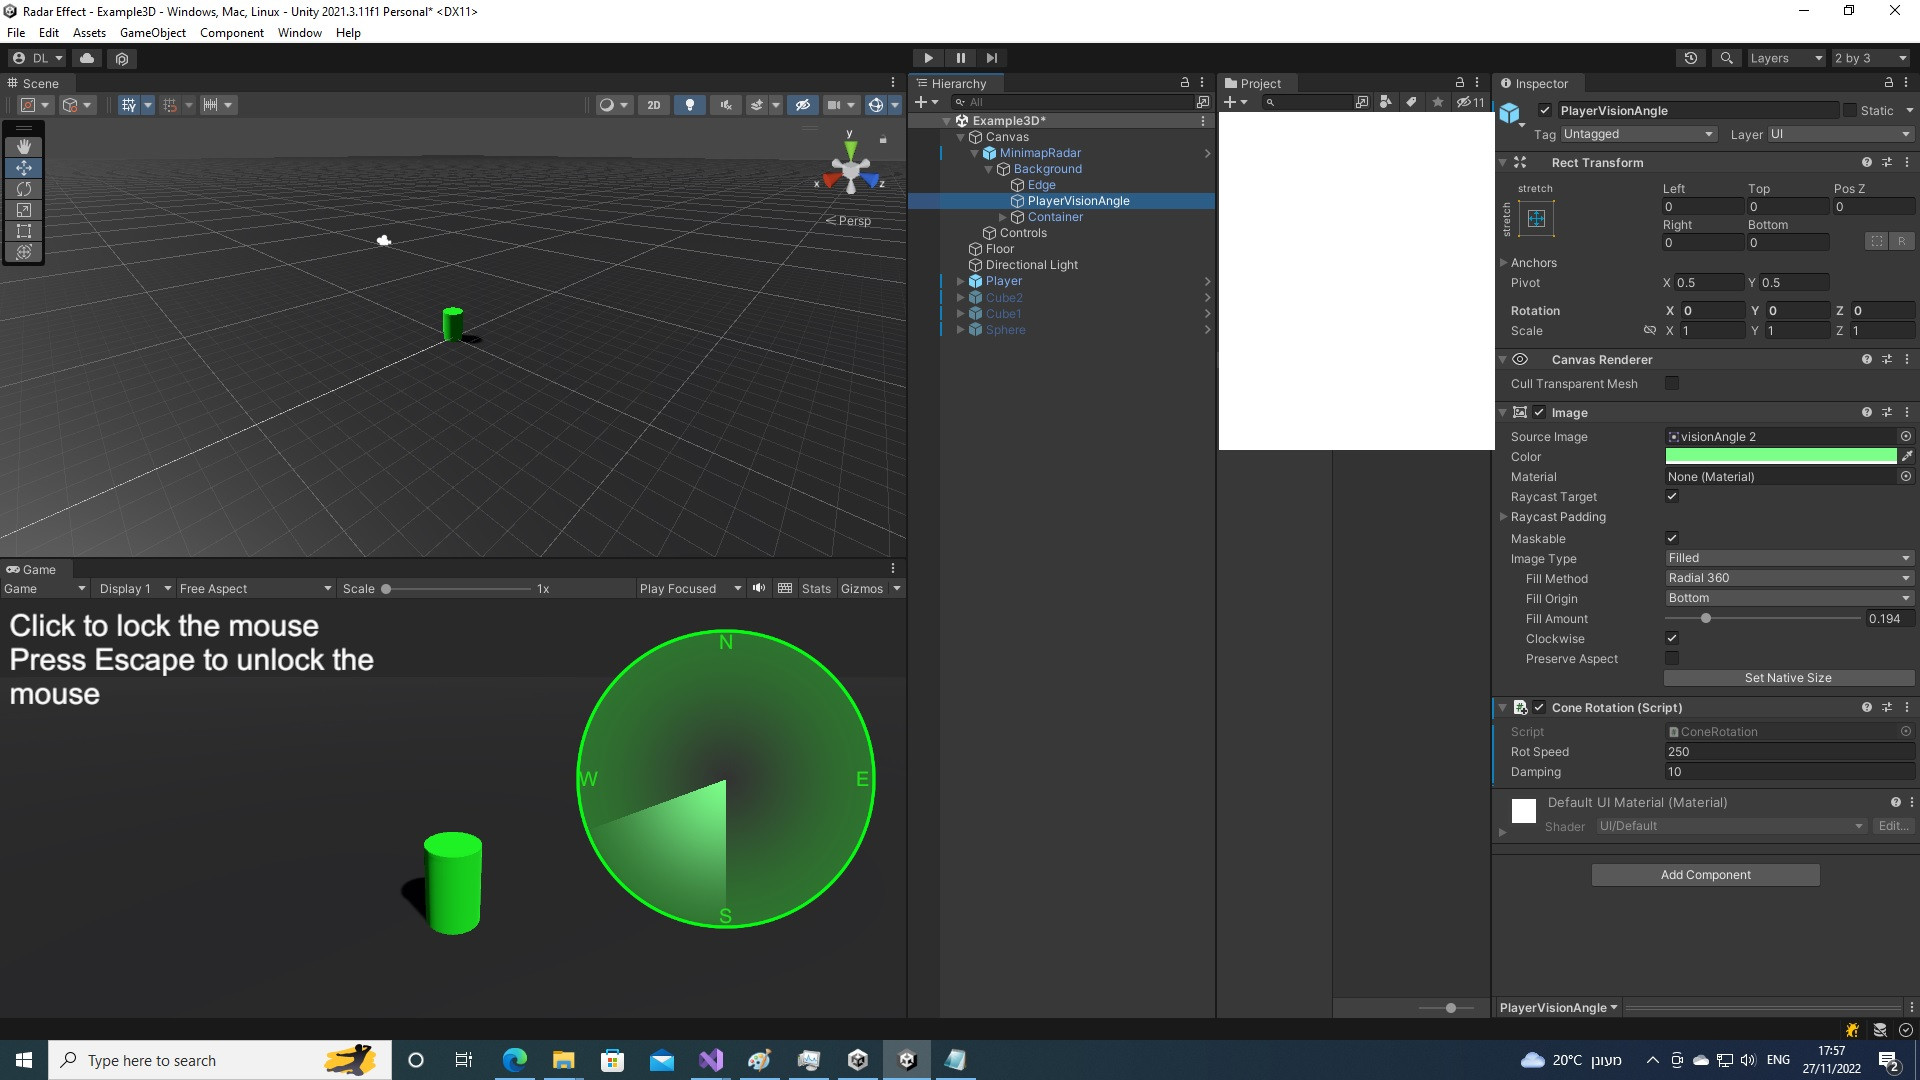Image resolution: width=1920 pixels, height=1080 pixels.
Task: Click the Add Component button
Action: pyautogui.click(x=1705, y=875)
